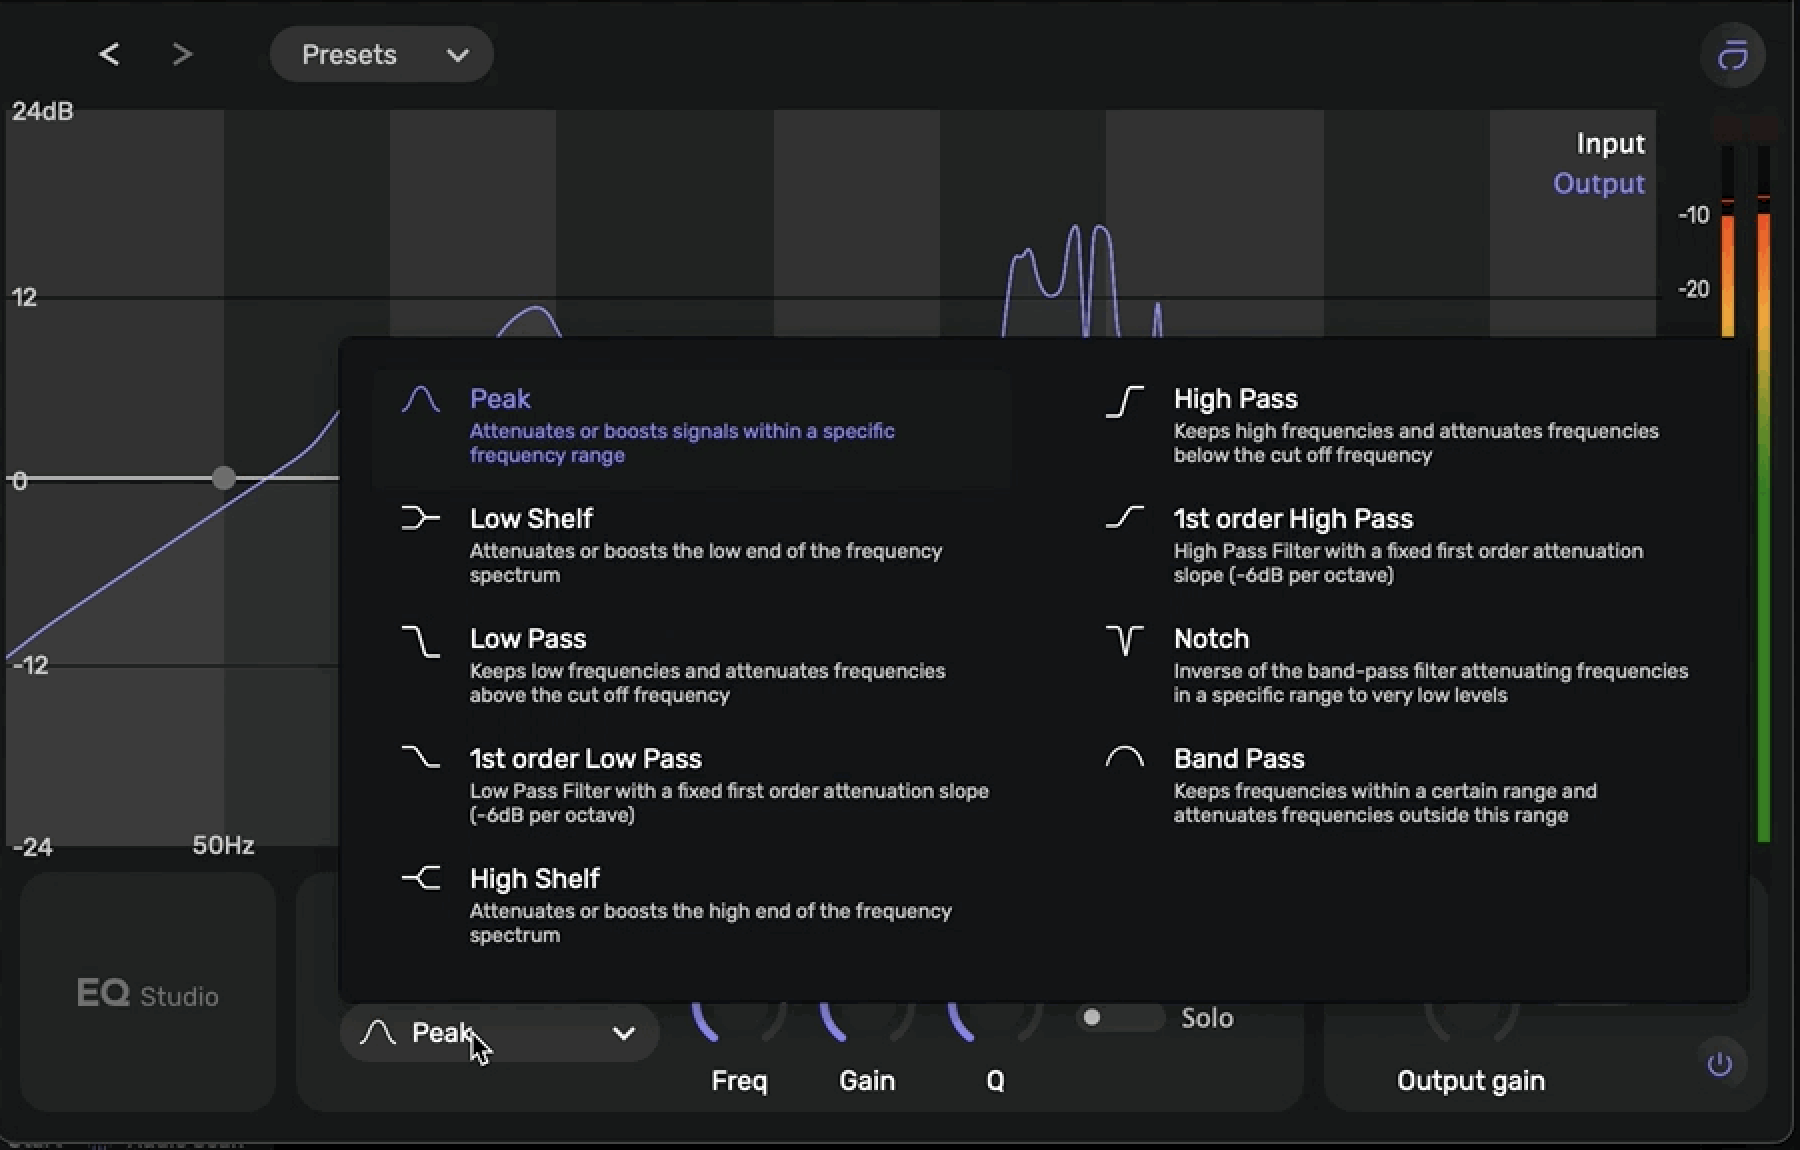Advance with the next preset arrow

(x=181, y=54)
